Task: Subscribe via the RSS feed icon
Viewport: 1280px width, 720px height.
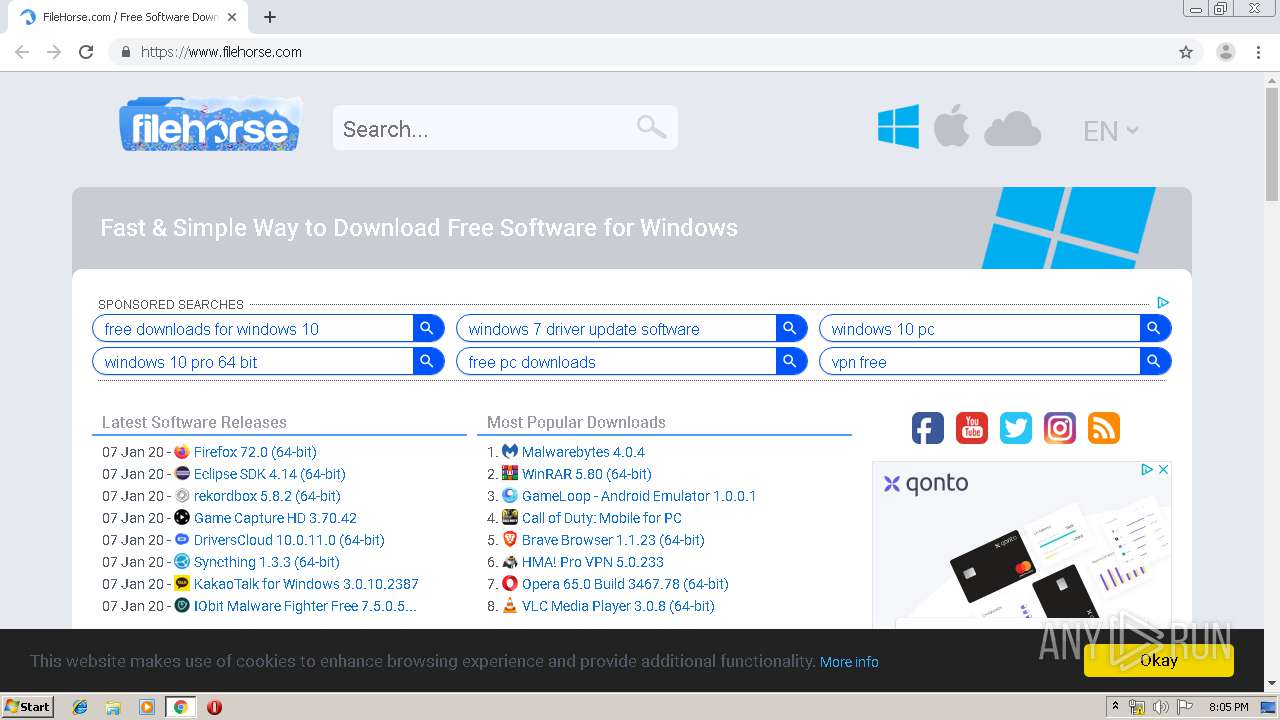Action: (x=1104, y=428)
